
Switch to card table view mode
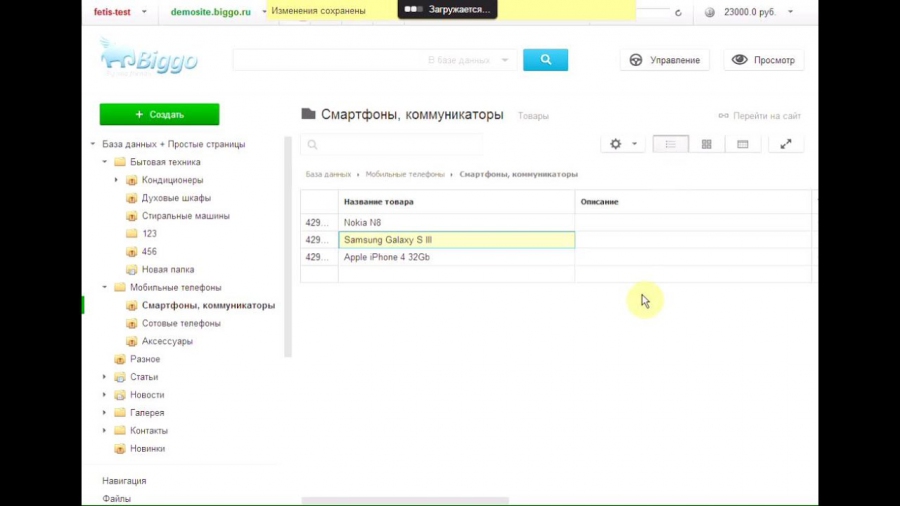[x=743, y=144]
